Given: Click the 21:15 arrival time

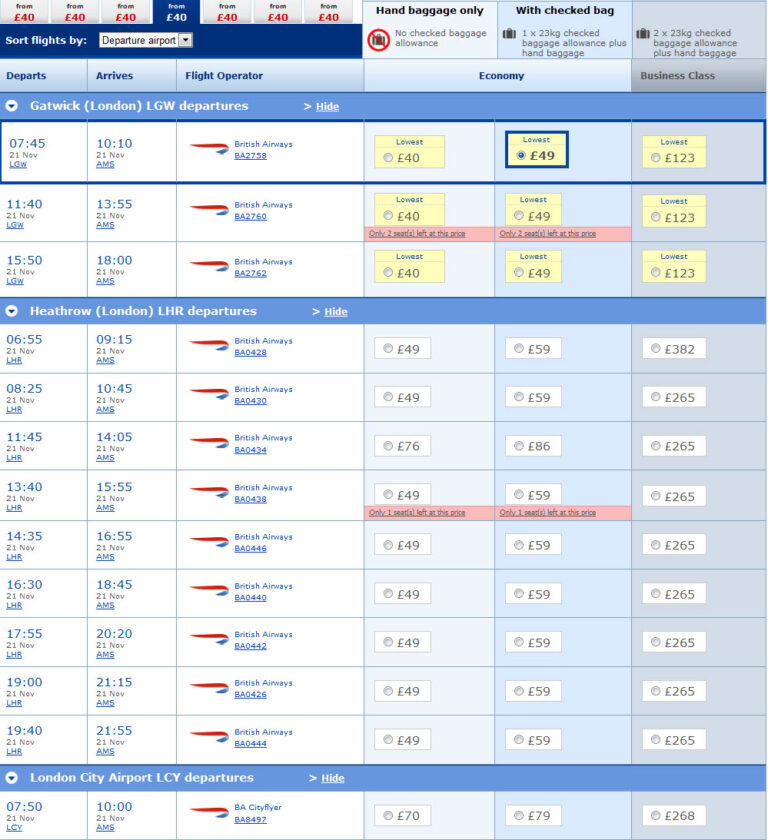Looking at the screenshot, I should tap(114, 682).
